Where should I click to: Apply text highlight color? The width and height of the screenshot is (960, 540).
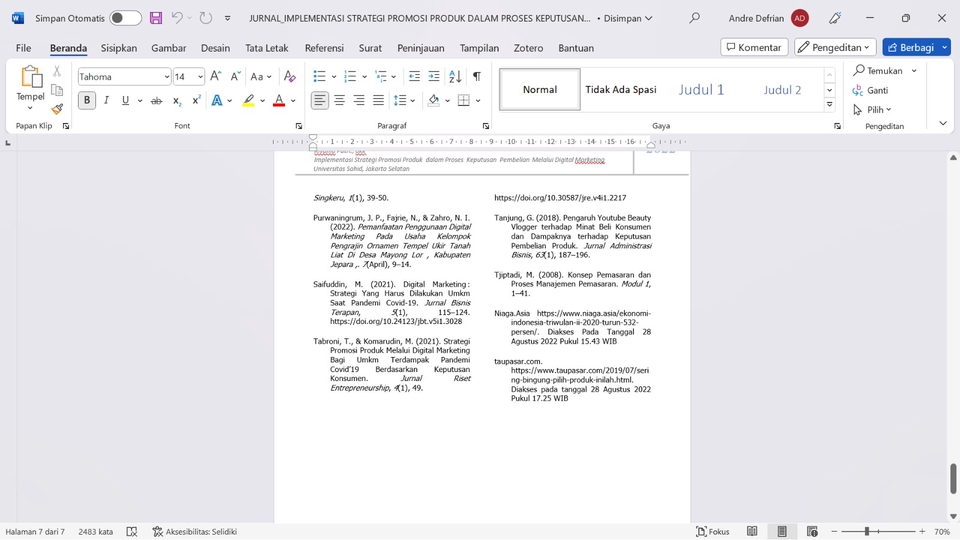[x=248, y=100]
